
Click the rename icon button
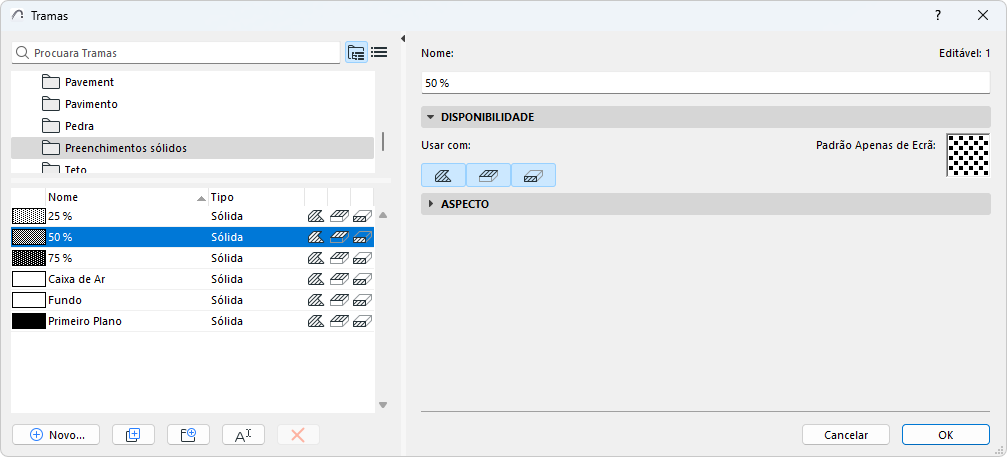tap(243, 435)
